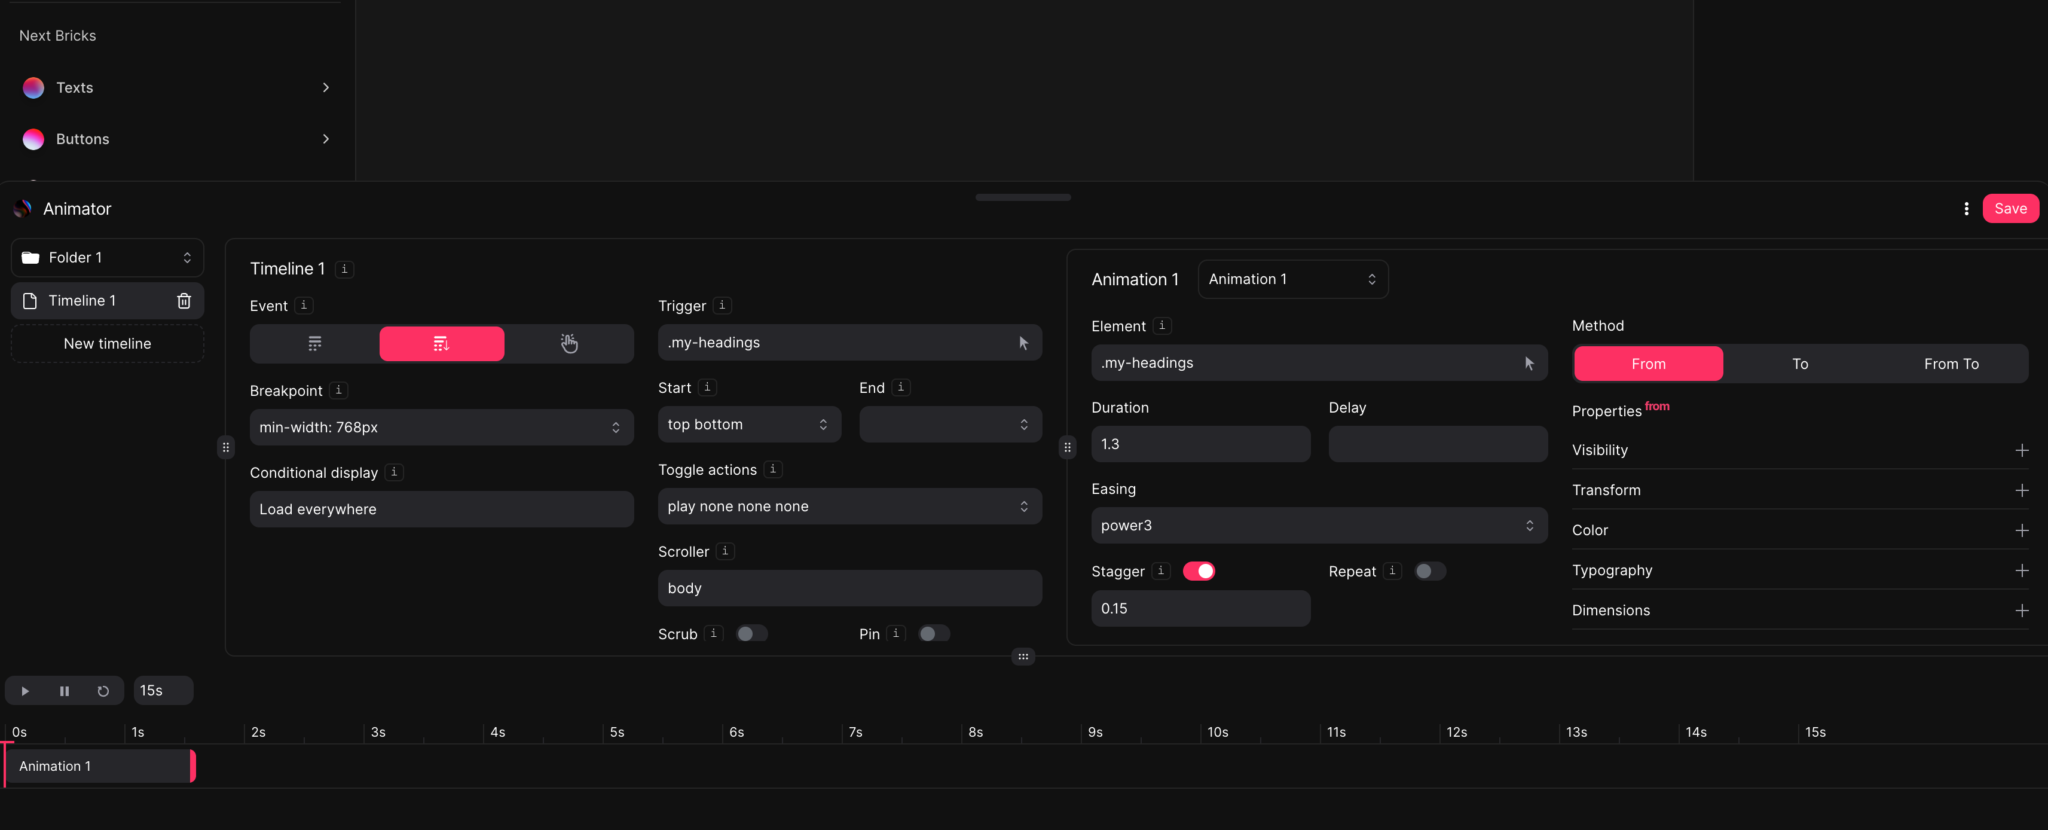Click the Save button
The height and width of the screenshot is (830, 2048).
(x=2010, y=209)
